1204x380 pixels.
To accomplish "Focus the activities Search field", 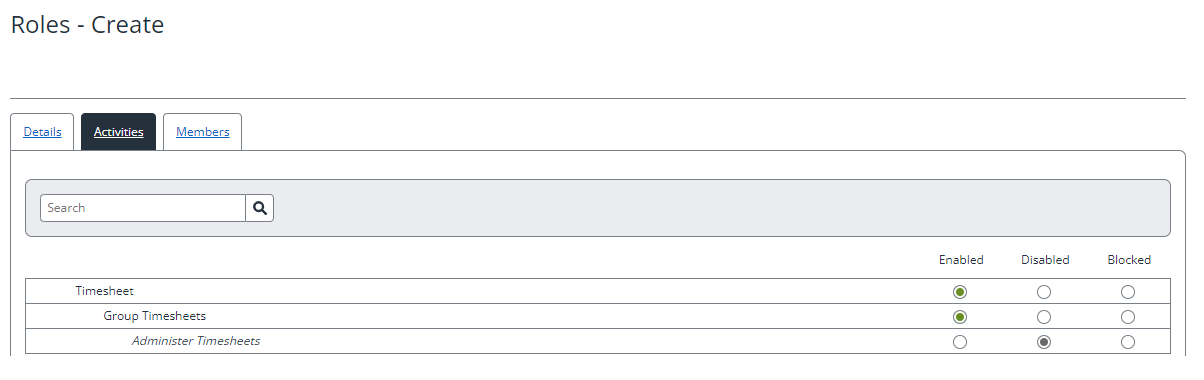I will pos(143,208).
